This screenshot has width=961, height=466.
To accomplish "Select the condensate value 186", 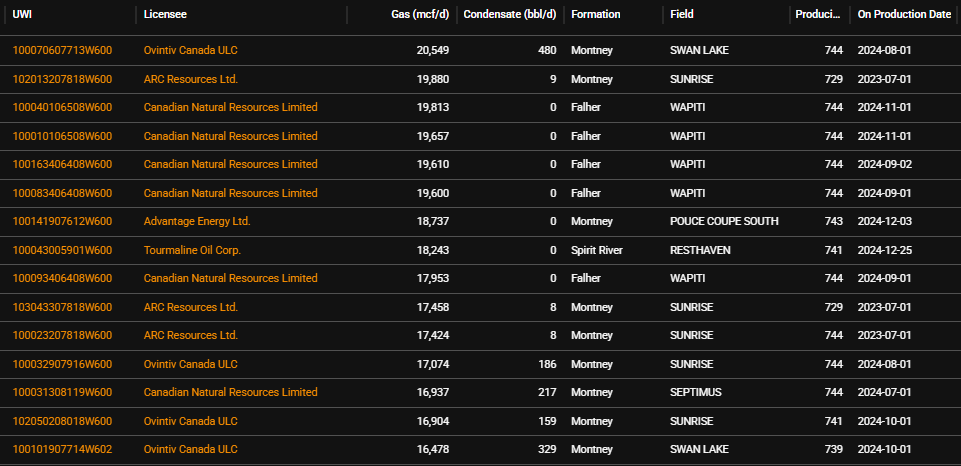I will coord(547,364).
